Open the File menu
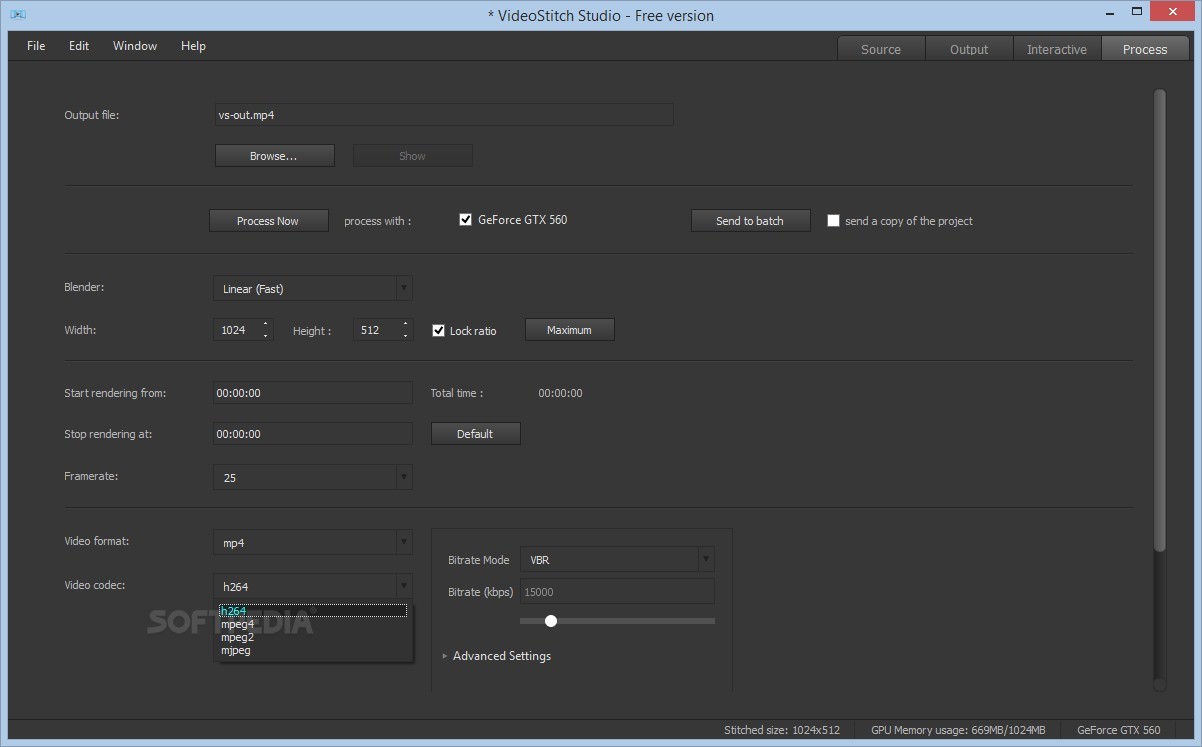Image resolution: width=1202 pixels, height=747 pixels. coord(36,46)
